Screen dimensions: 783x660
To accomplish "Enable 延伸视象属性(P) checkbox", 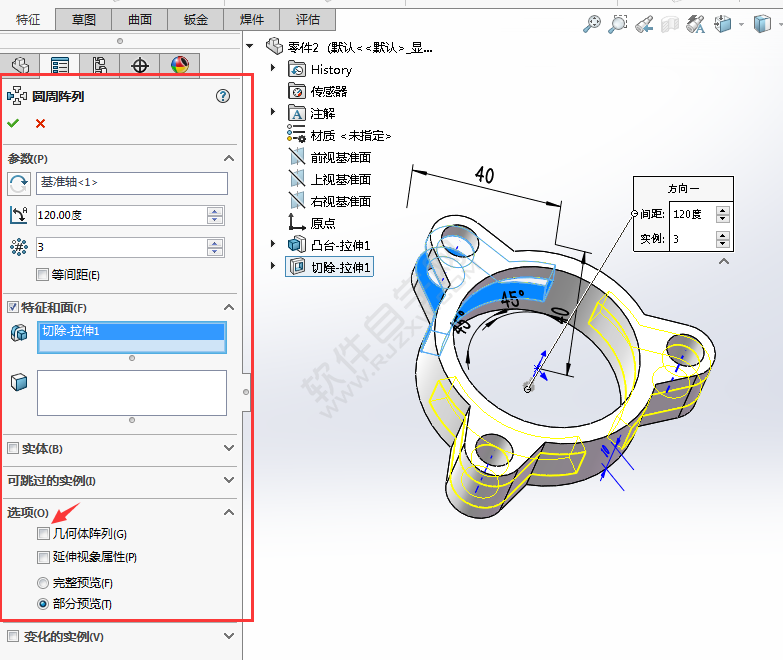I will point(43,557).
